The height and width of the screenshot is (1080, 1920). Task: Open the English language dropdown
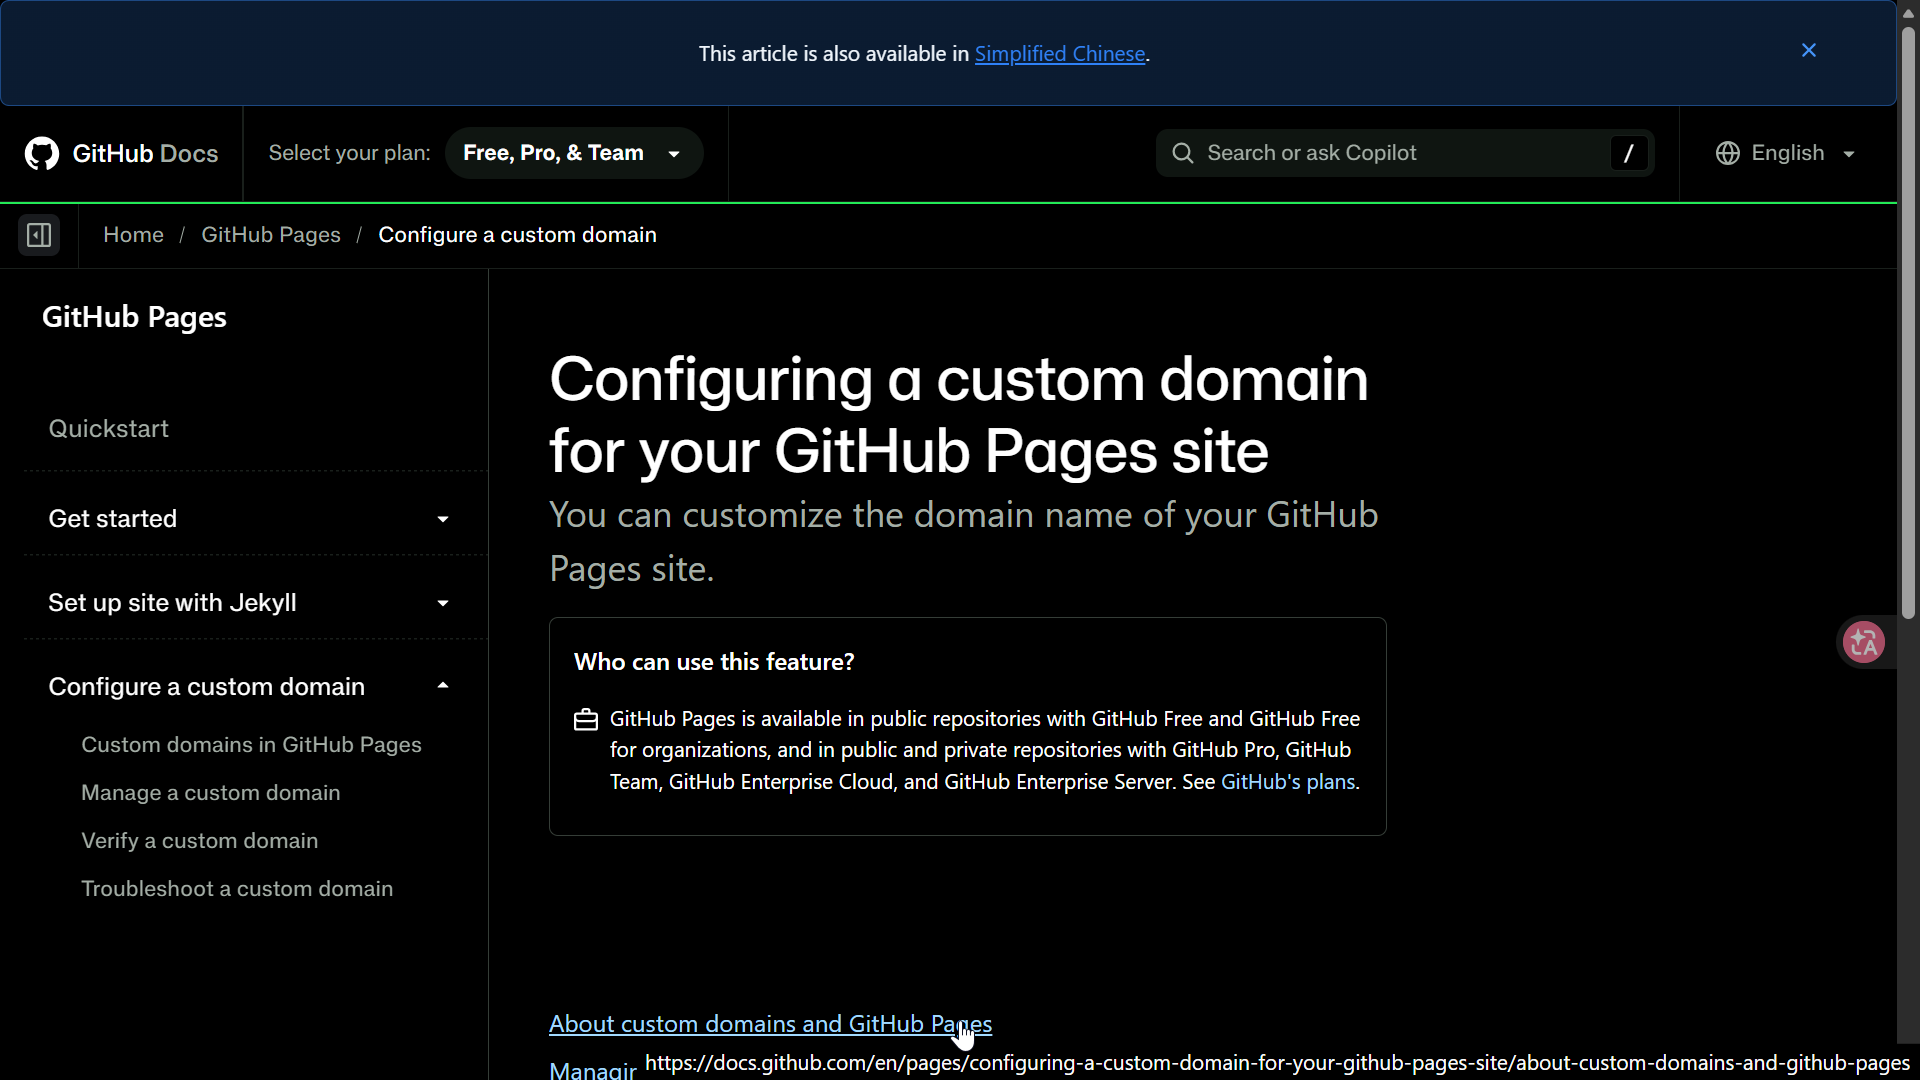point(1786,153)
